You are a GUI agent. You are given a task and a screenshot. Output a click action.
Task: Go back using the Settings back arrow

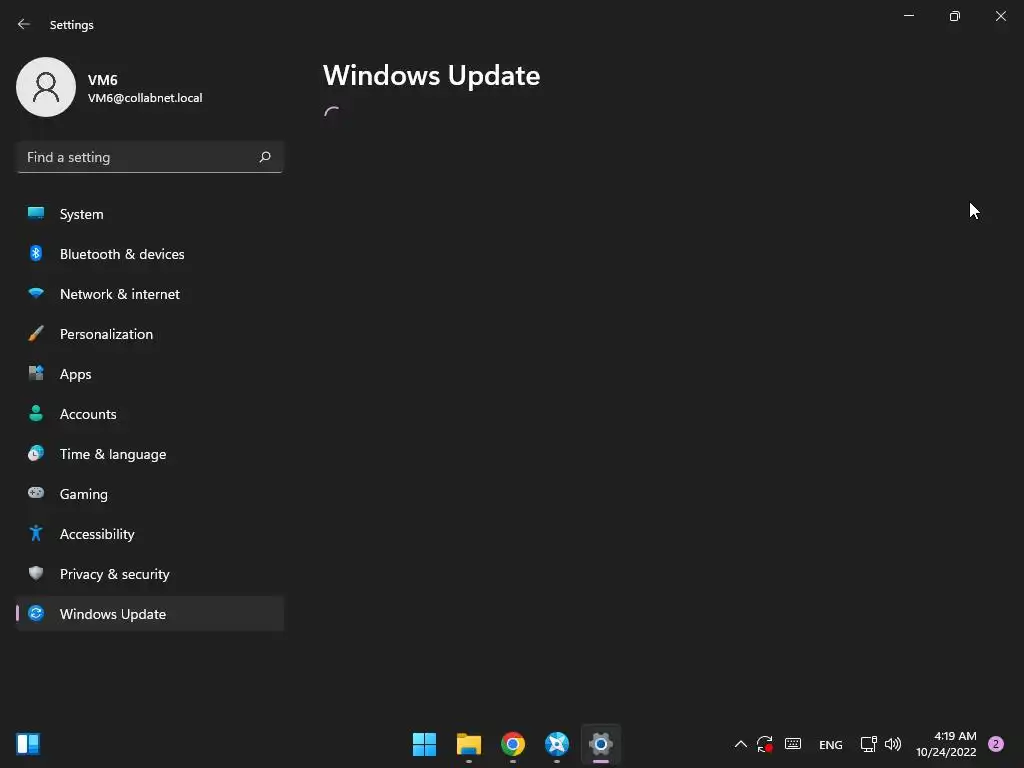tap(24, 24)
